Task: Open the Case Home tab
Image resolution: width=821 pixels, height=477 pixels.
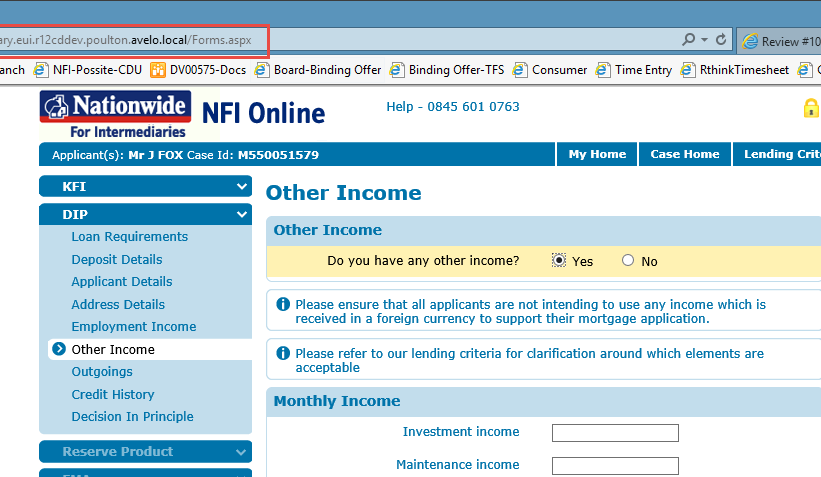Action: [x=685, y=154]
